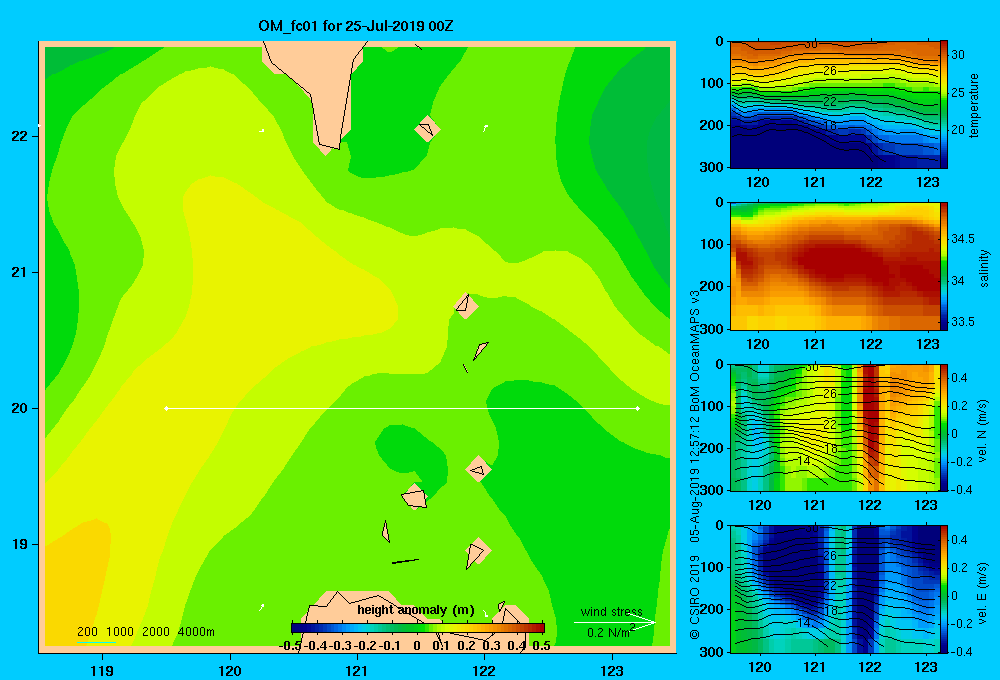
Task: Select the height anomaly colorbar under the map
Action: pos(418,628)
